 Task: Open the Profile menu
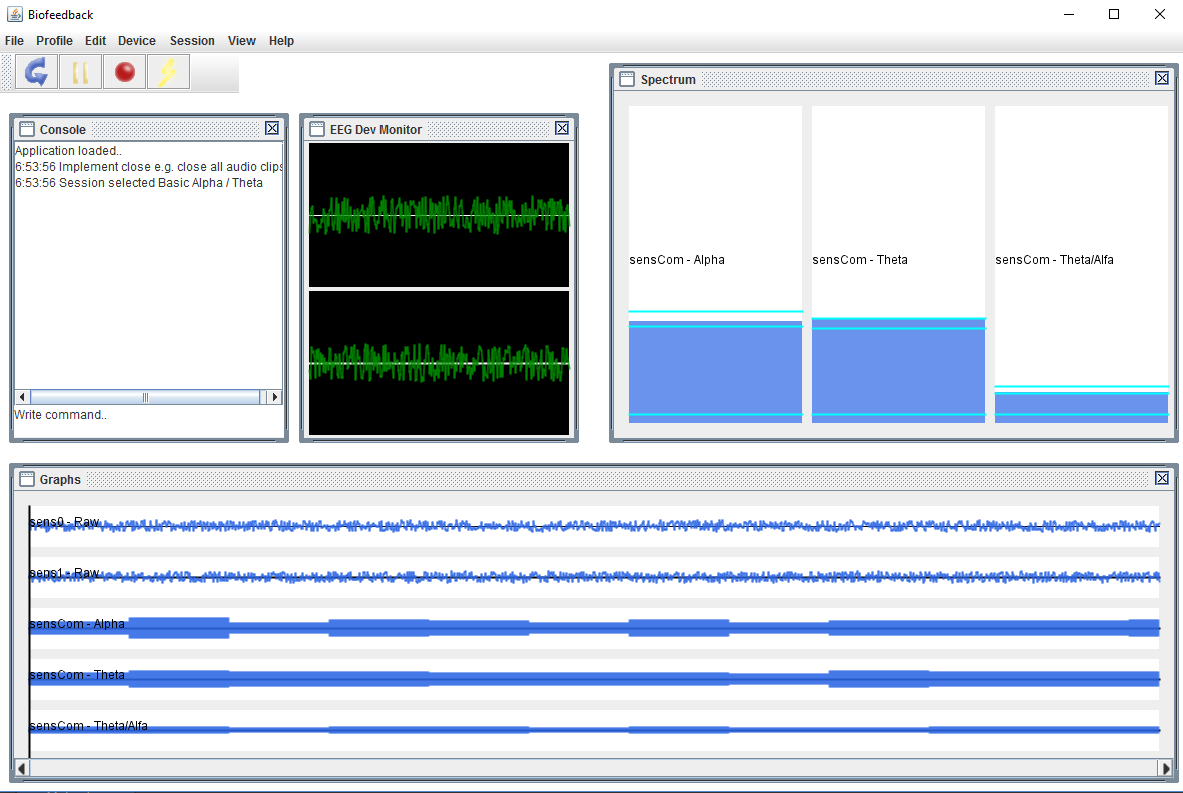coord(54,41)
